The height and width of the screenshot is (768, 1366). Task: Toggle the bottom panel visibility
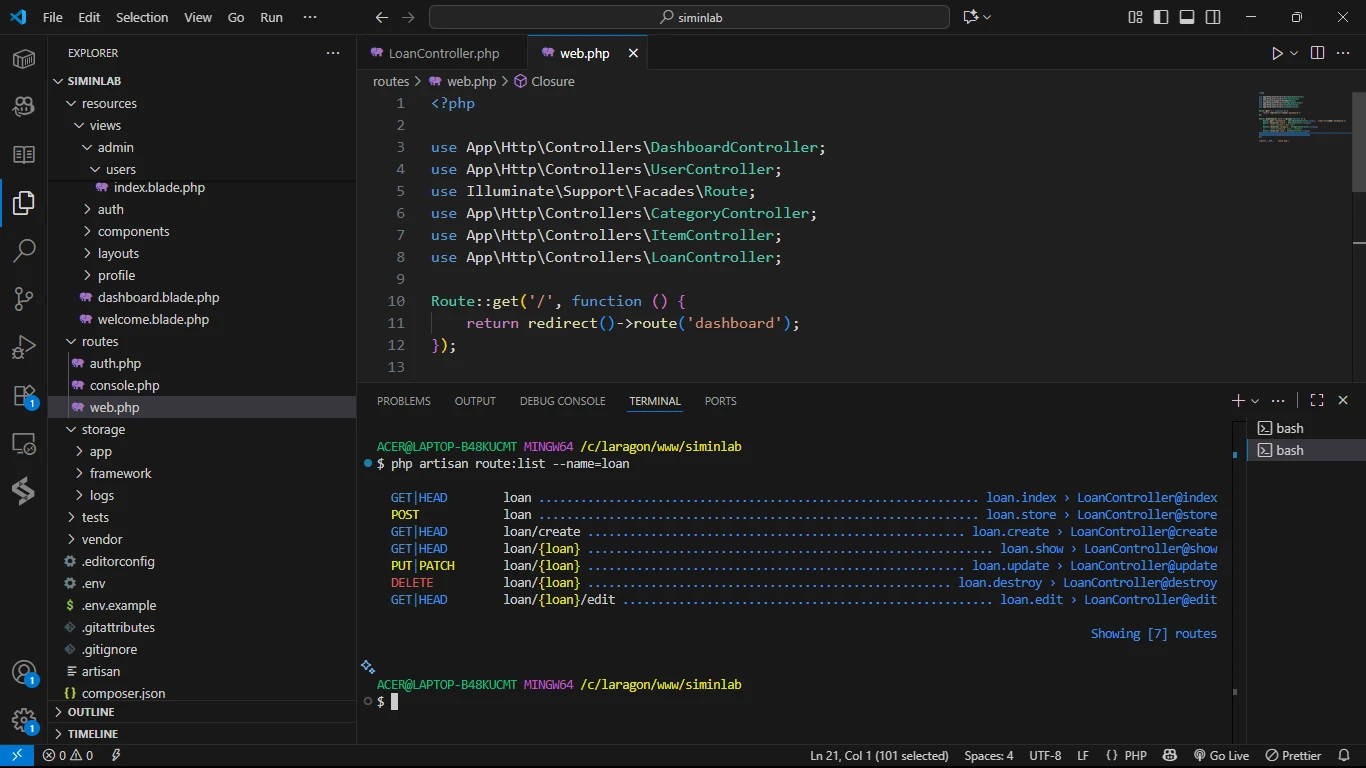point(1187,17)
